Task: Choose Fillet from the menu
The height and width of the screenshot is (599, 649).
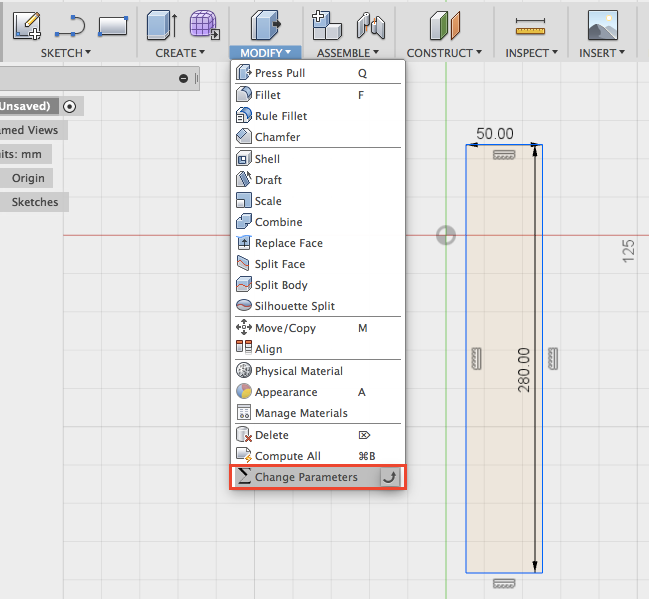Action: tap(318, 95)
